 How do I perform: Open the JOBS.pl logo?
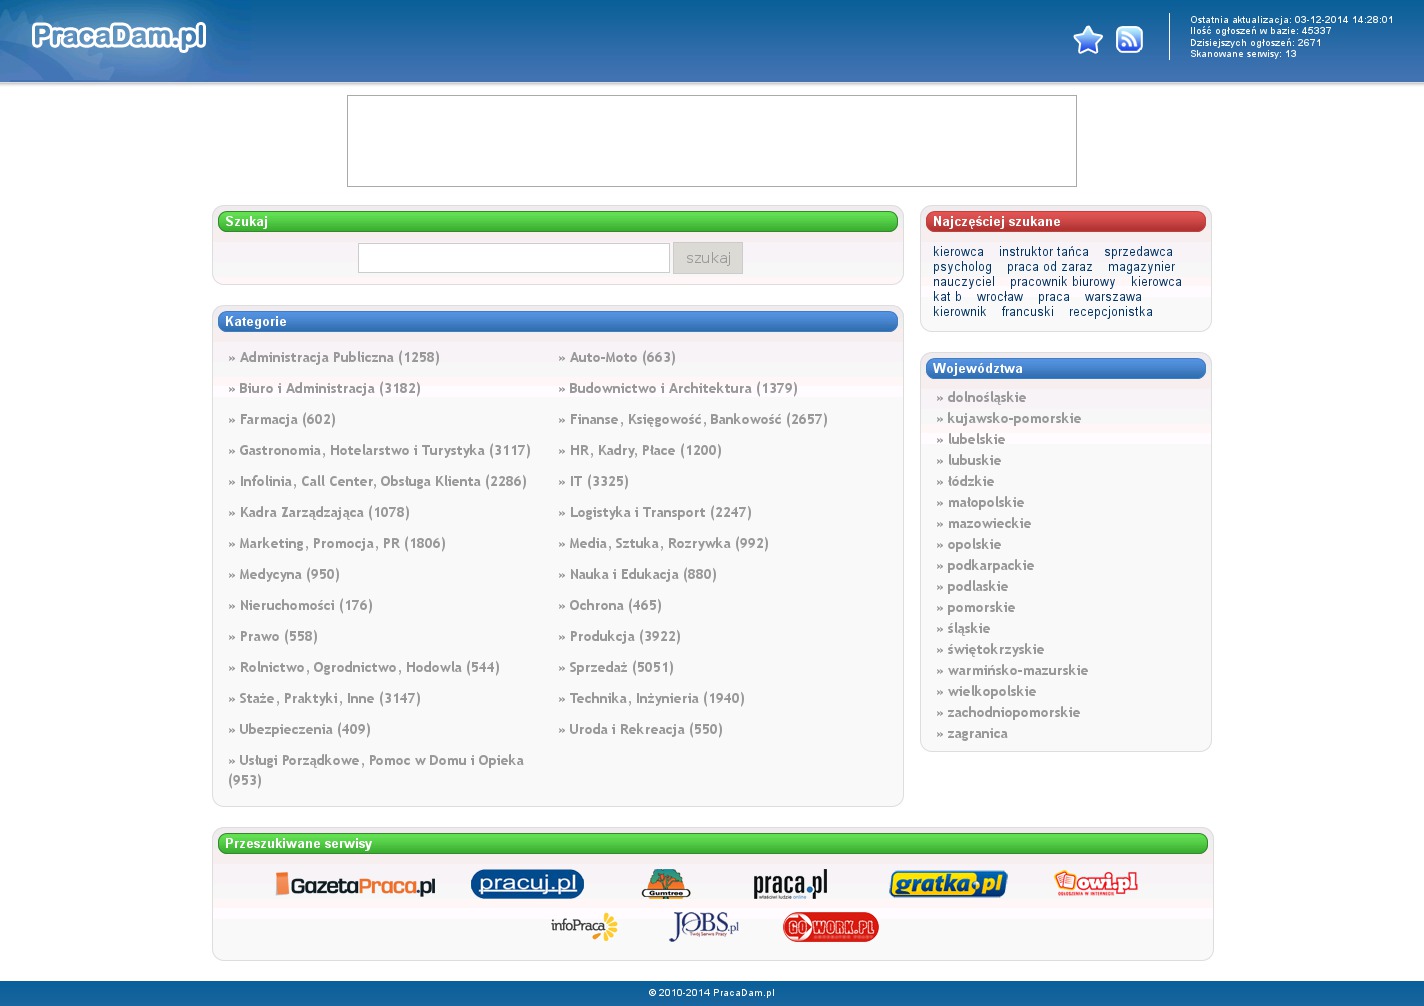tap(704, 927)
